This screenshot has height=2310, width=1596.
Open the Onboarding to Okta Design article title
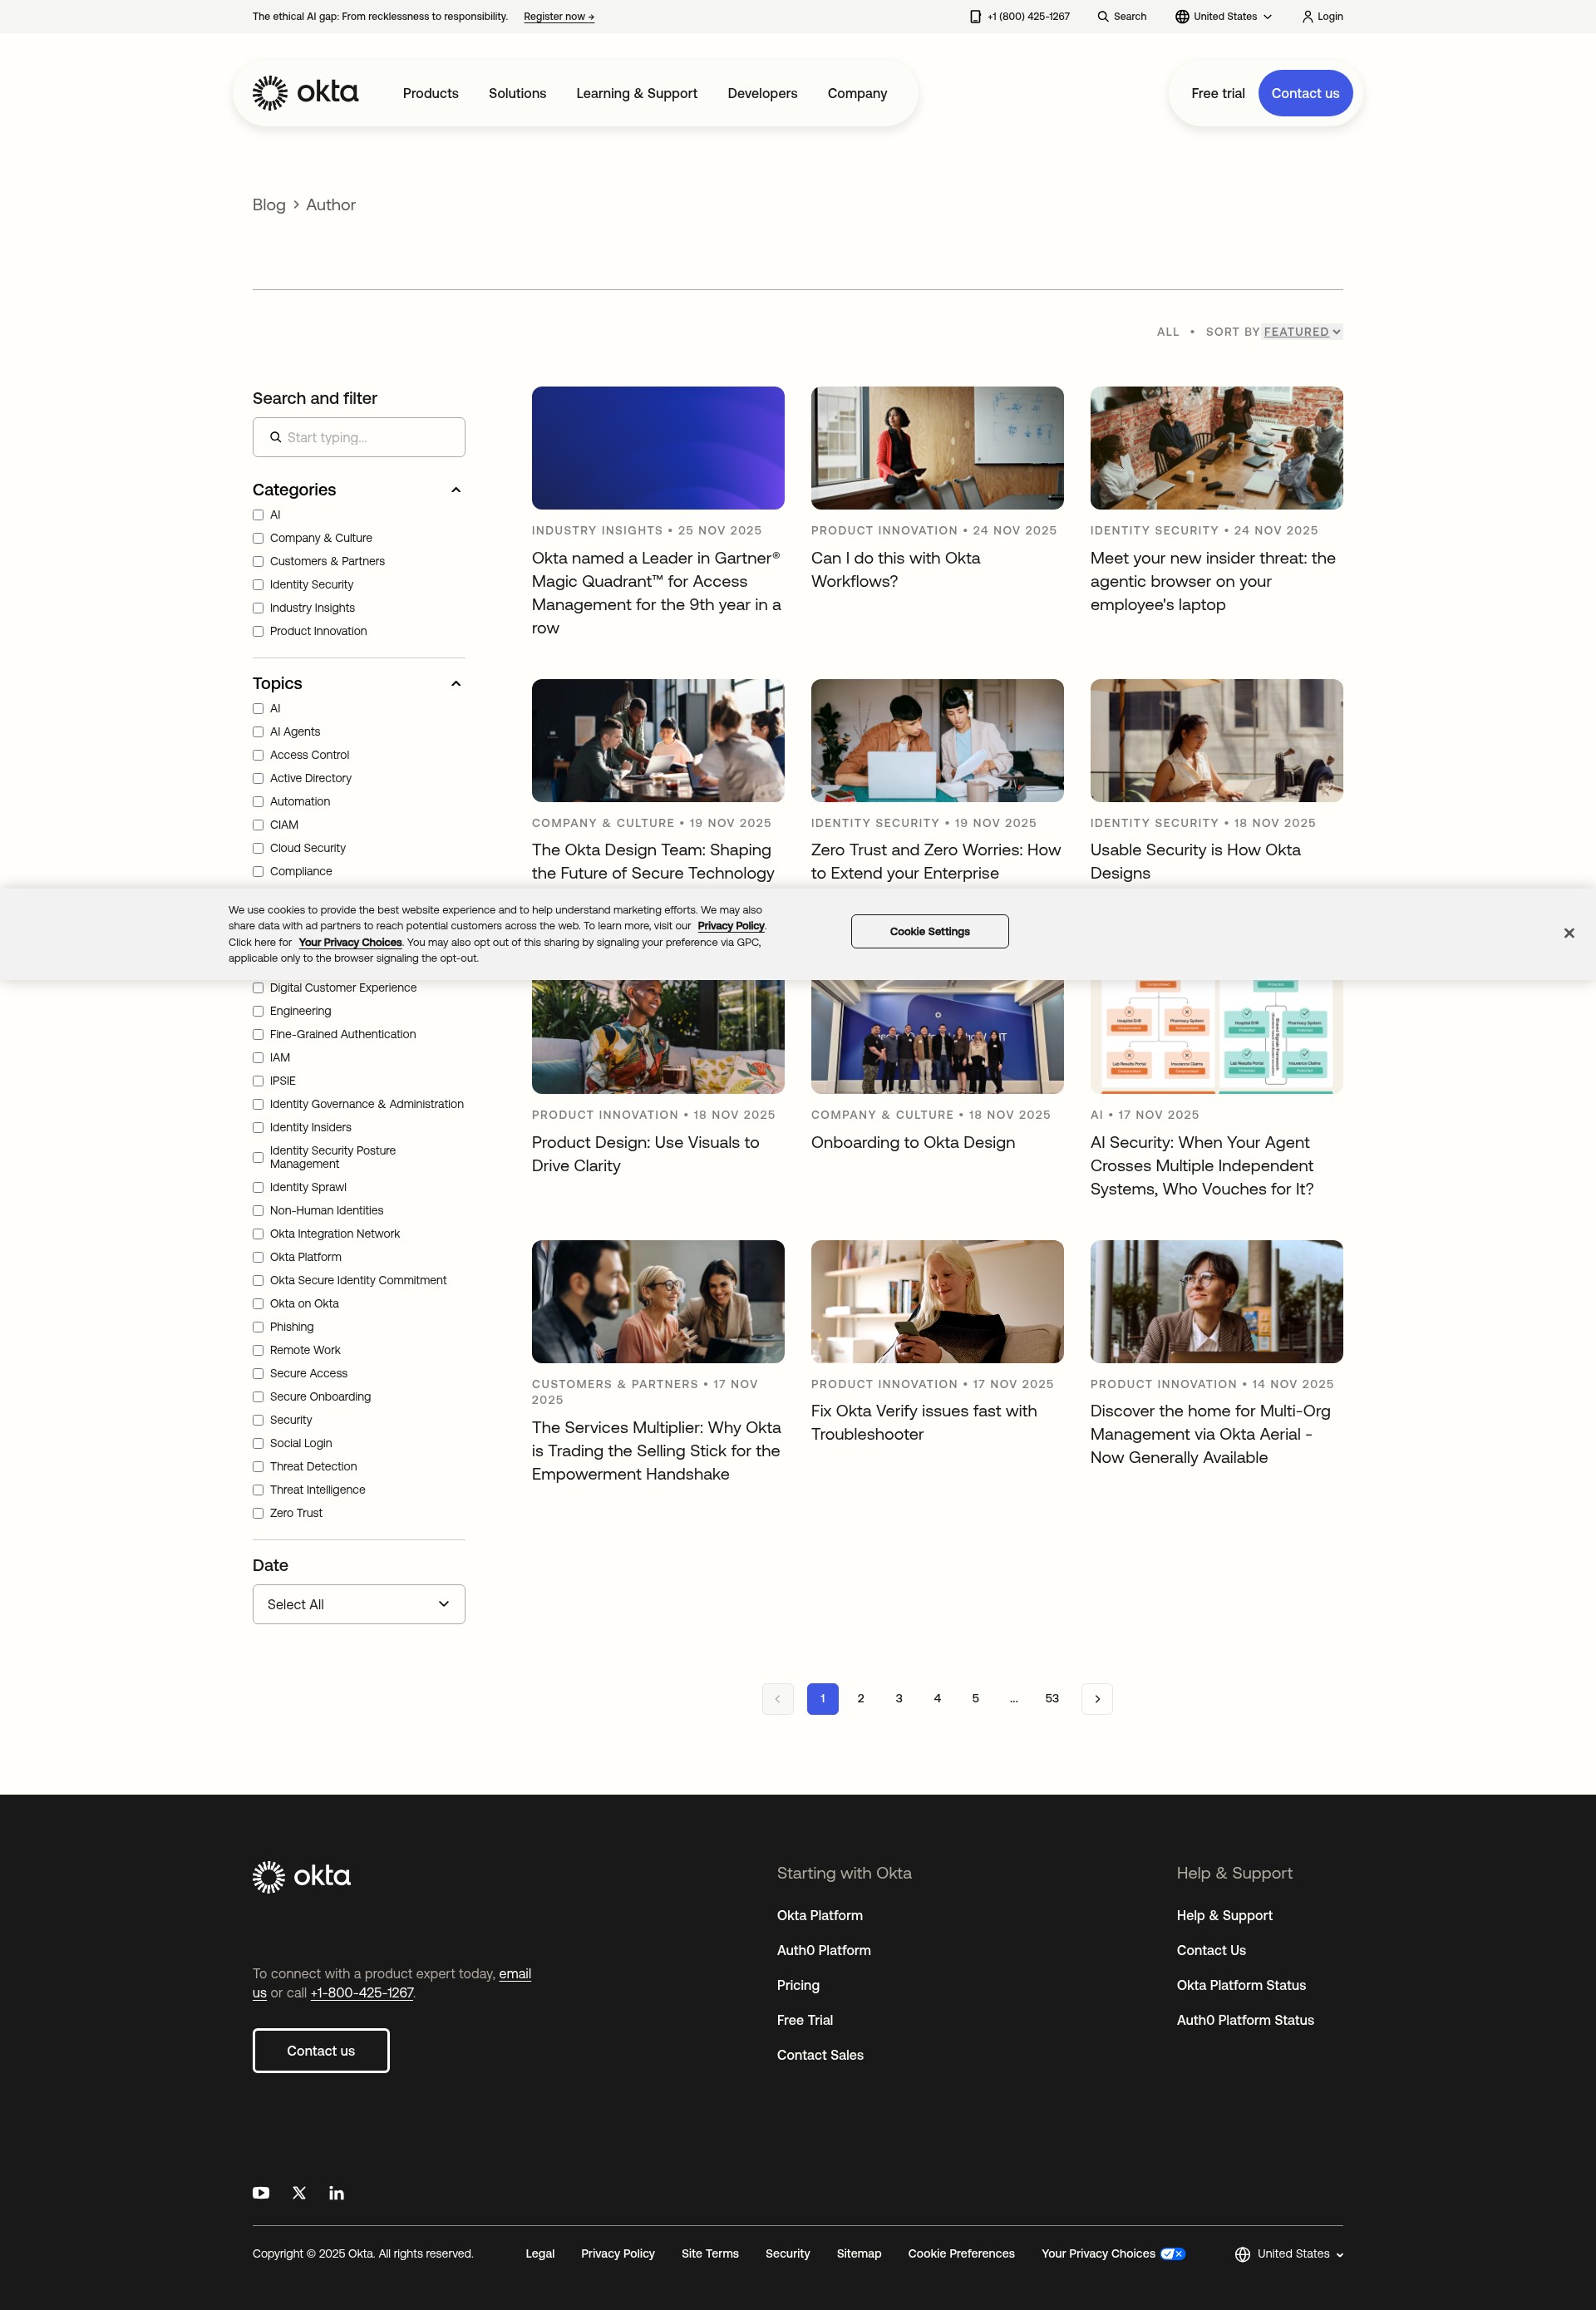[913, 1142]
